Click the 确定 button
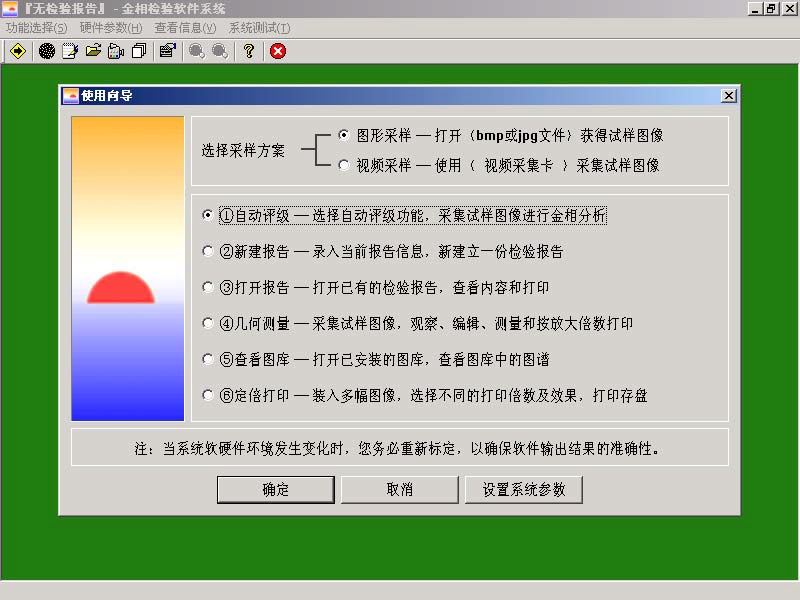800x600 pixels. coord(276,490)
